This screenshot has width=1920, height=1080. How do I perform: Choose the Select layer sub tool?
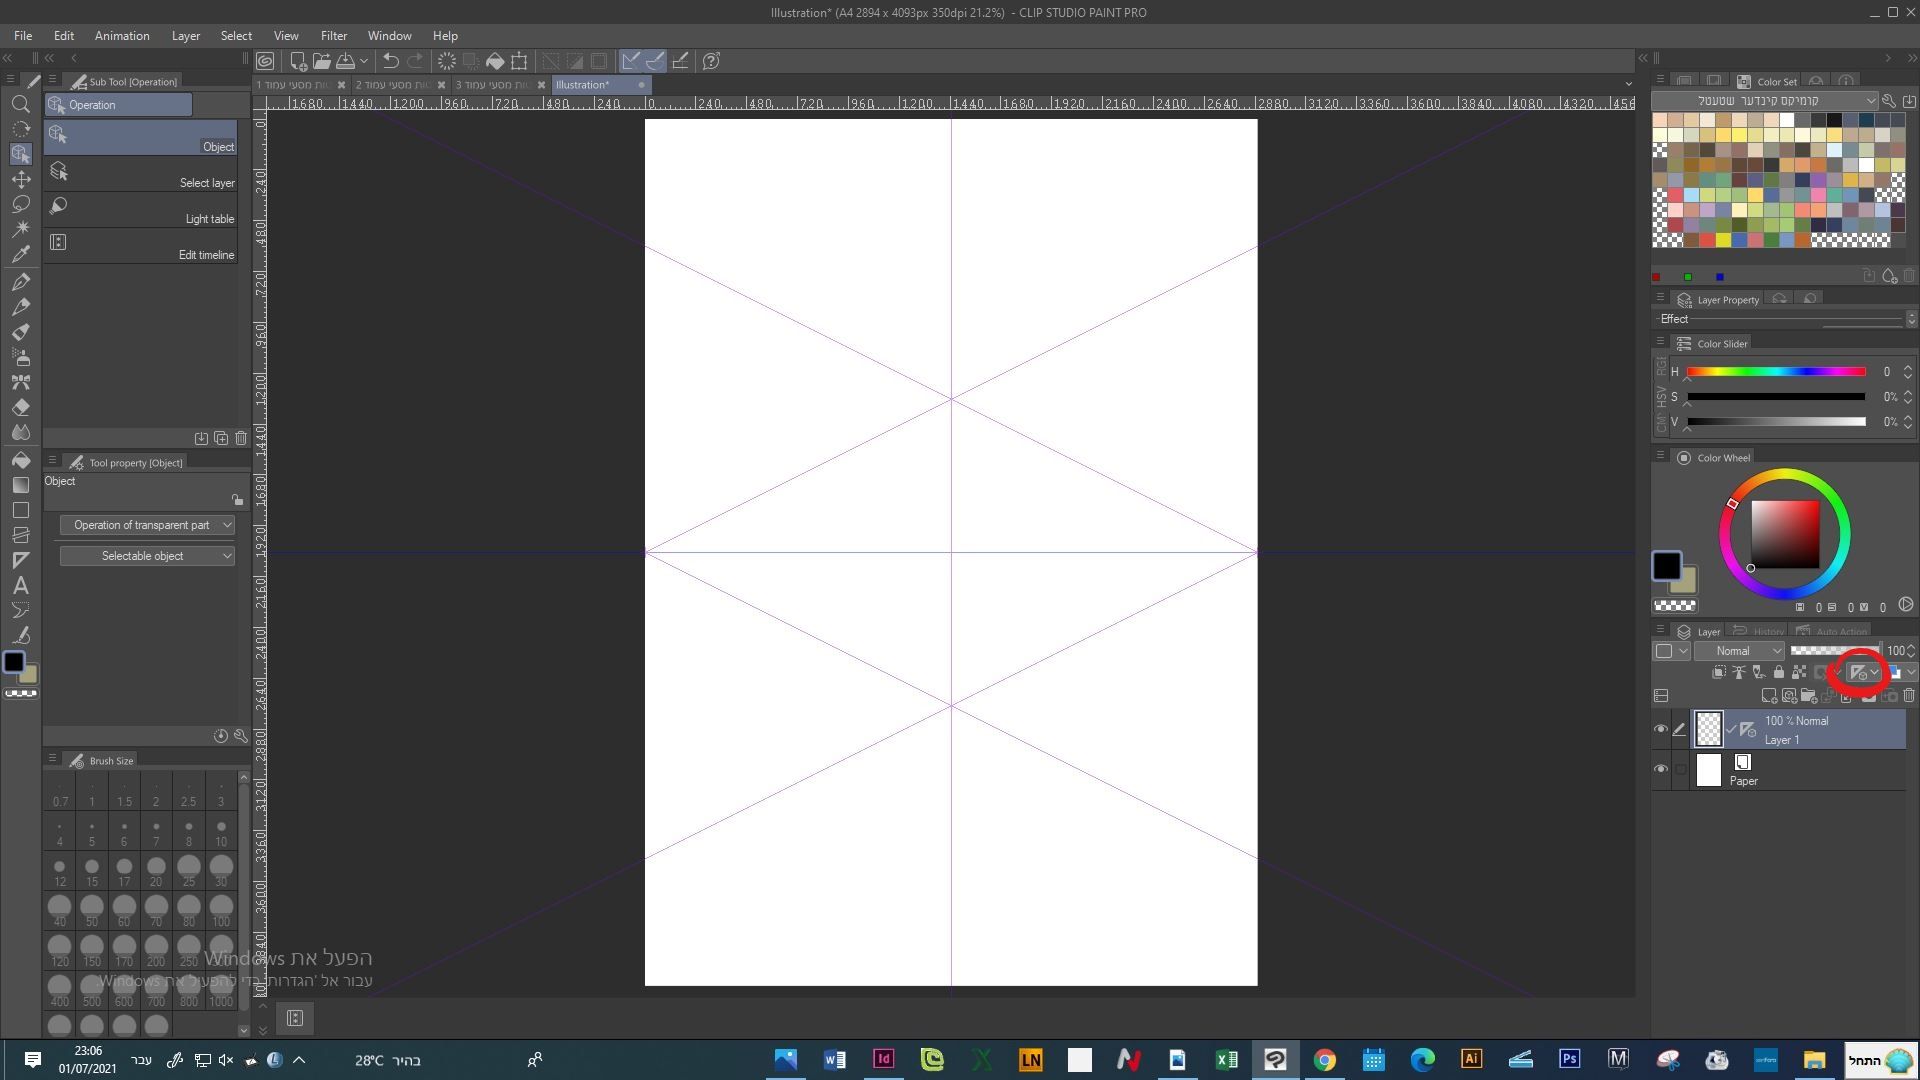[140, 174]
